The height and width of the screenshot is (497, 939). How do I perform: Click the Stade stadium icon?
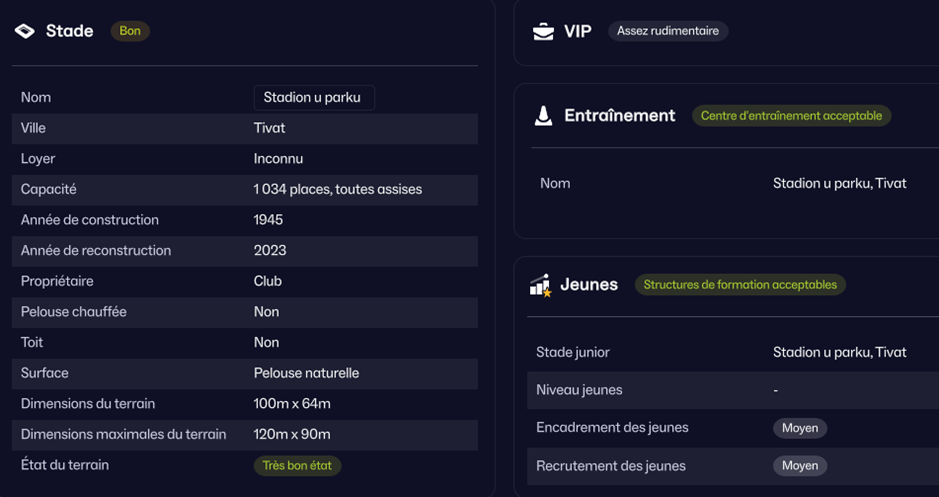tap(25, 31)
